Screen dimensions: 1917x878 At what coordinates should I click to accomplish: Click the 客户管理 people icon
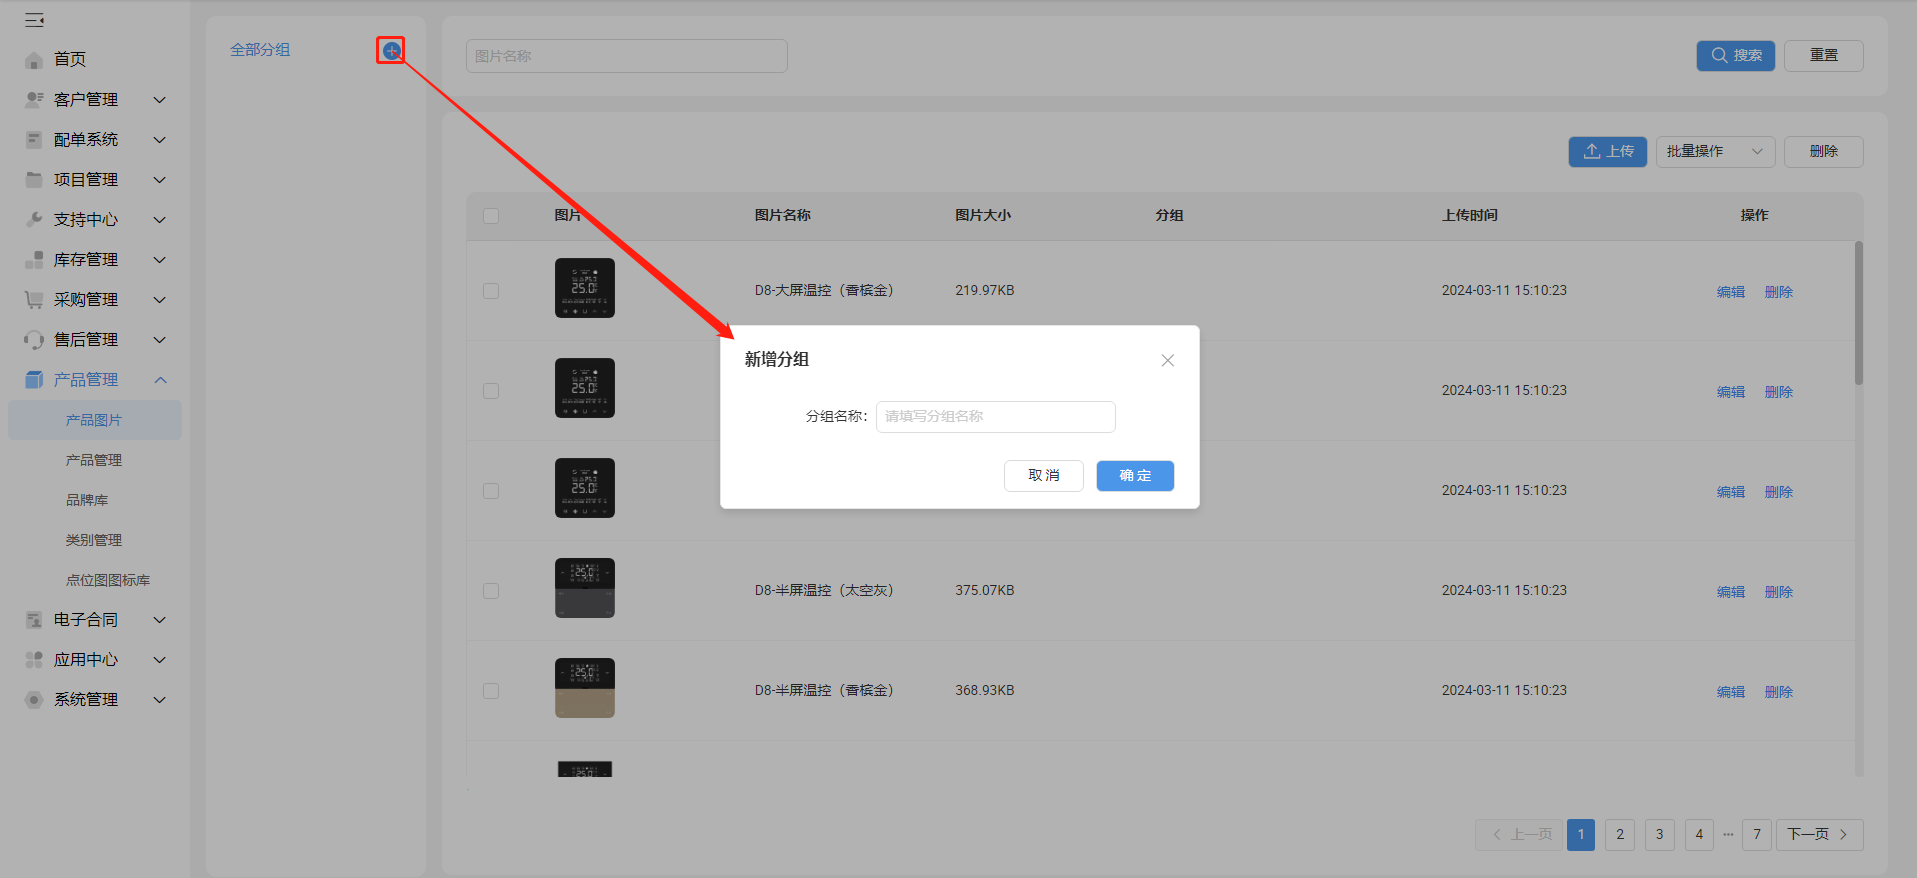click(34, 100)
